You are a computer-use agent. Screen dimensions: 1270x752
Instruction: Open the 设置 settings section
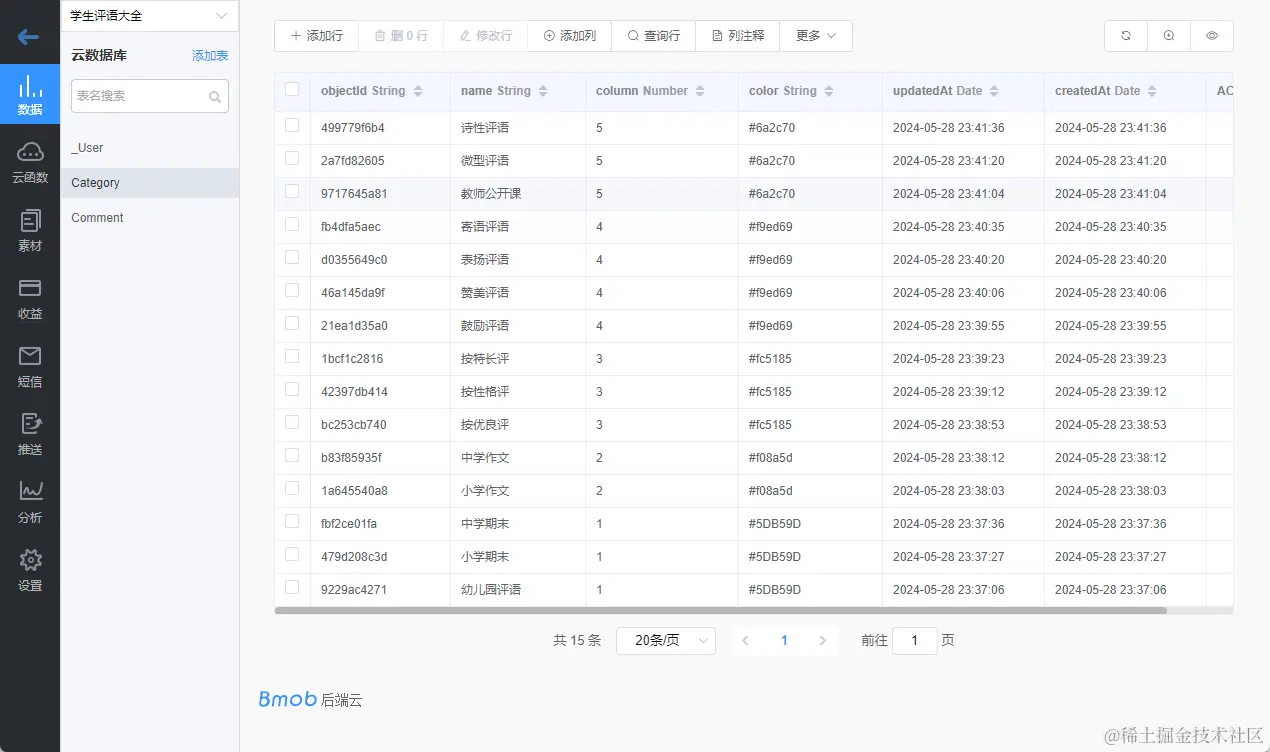[x=30, y=570]
